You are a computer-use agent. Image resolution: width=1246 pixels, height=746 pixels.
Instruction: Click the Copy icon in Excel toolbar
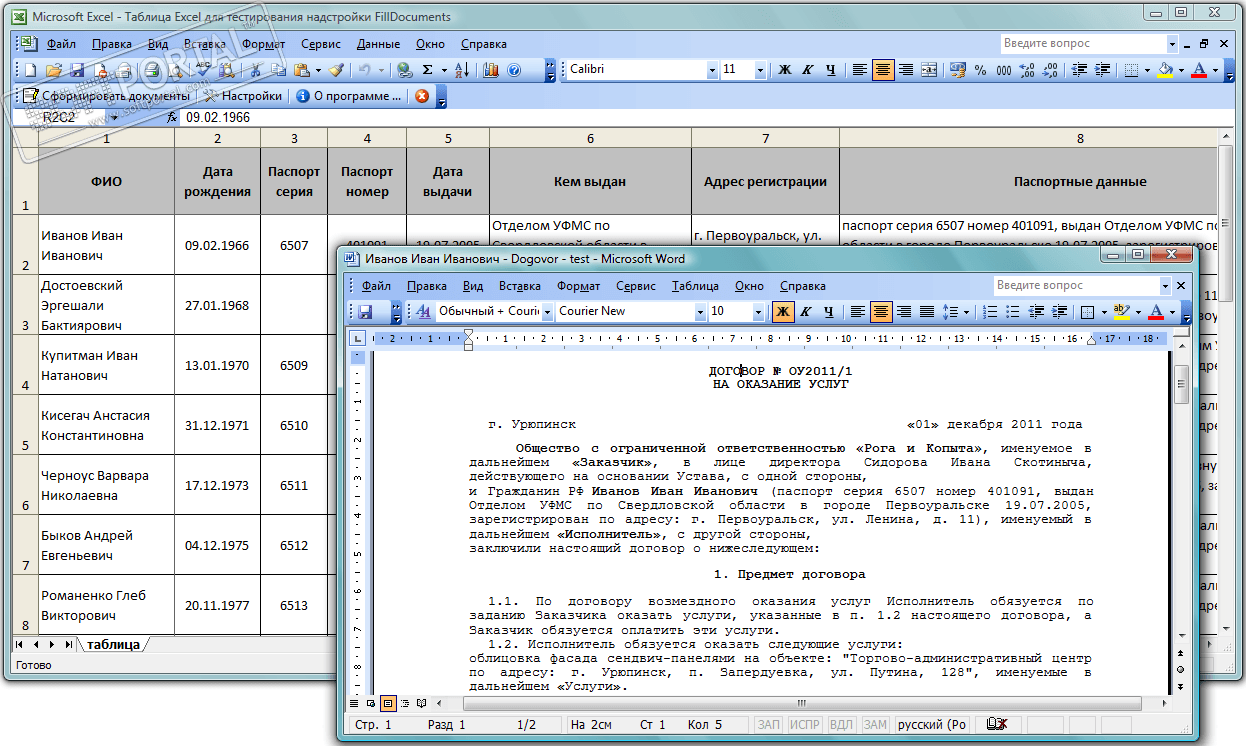[278, 70]
